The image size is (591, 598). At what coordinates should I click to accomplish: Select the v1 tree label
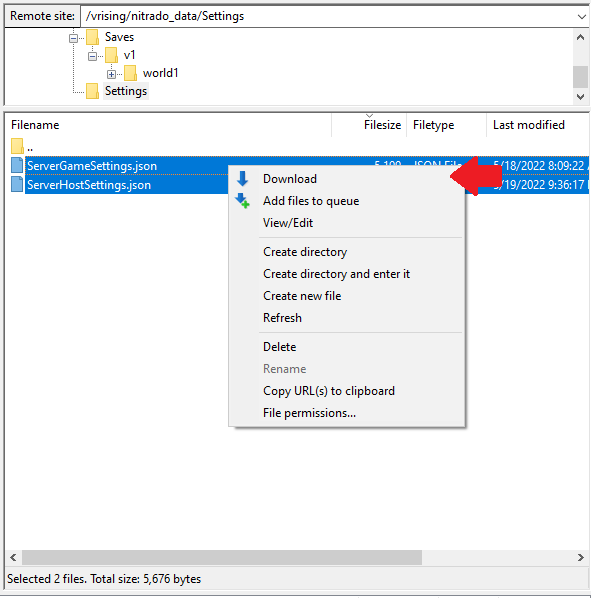(130, 55)
